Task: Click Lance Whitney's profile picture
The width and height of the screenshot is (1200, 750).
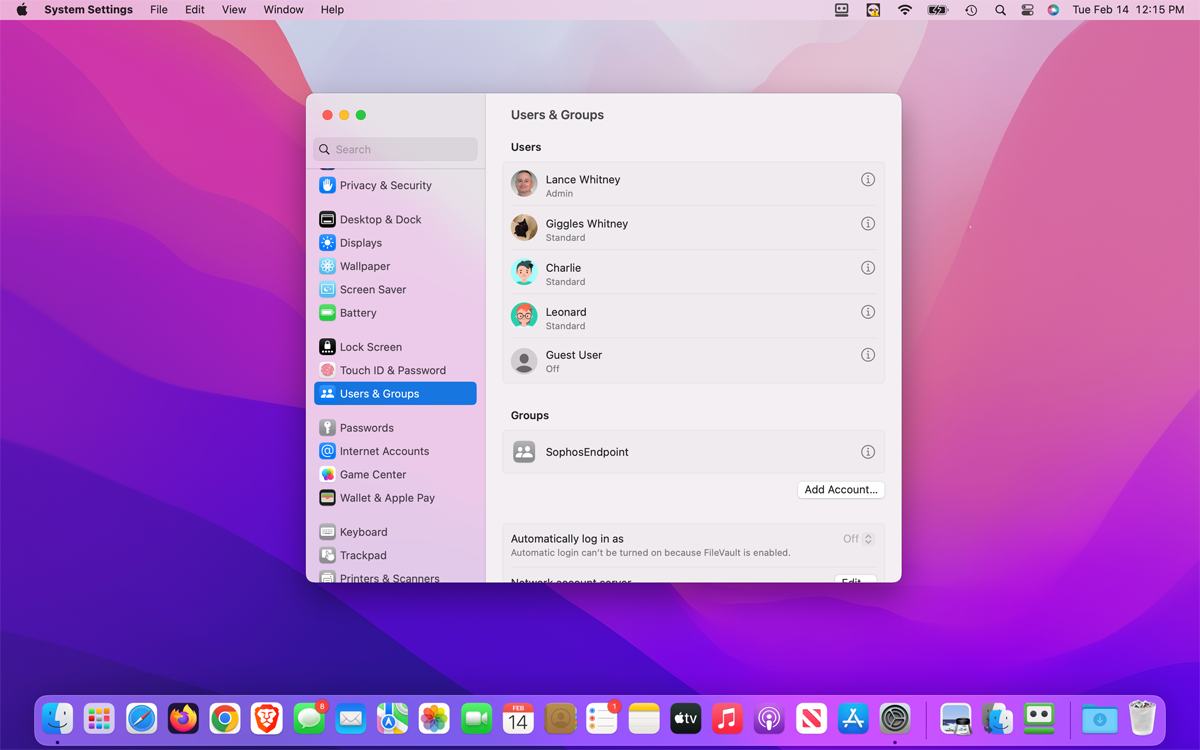Action: pos(524,184)
